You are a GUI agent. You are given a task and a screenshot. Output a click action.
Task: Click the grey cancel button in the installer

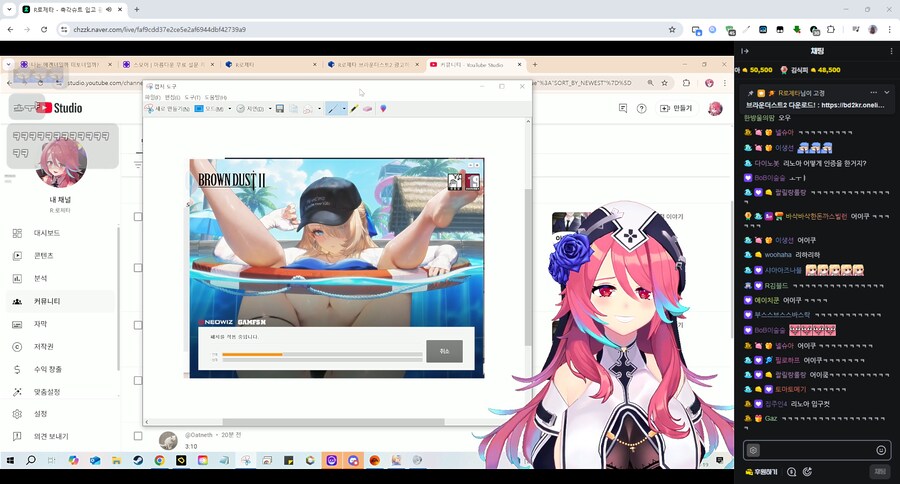point(444,351)
